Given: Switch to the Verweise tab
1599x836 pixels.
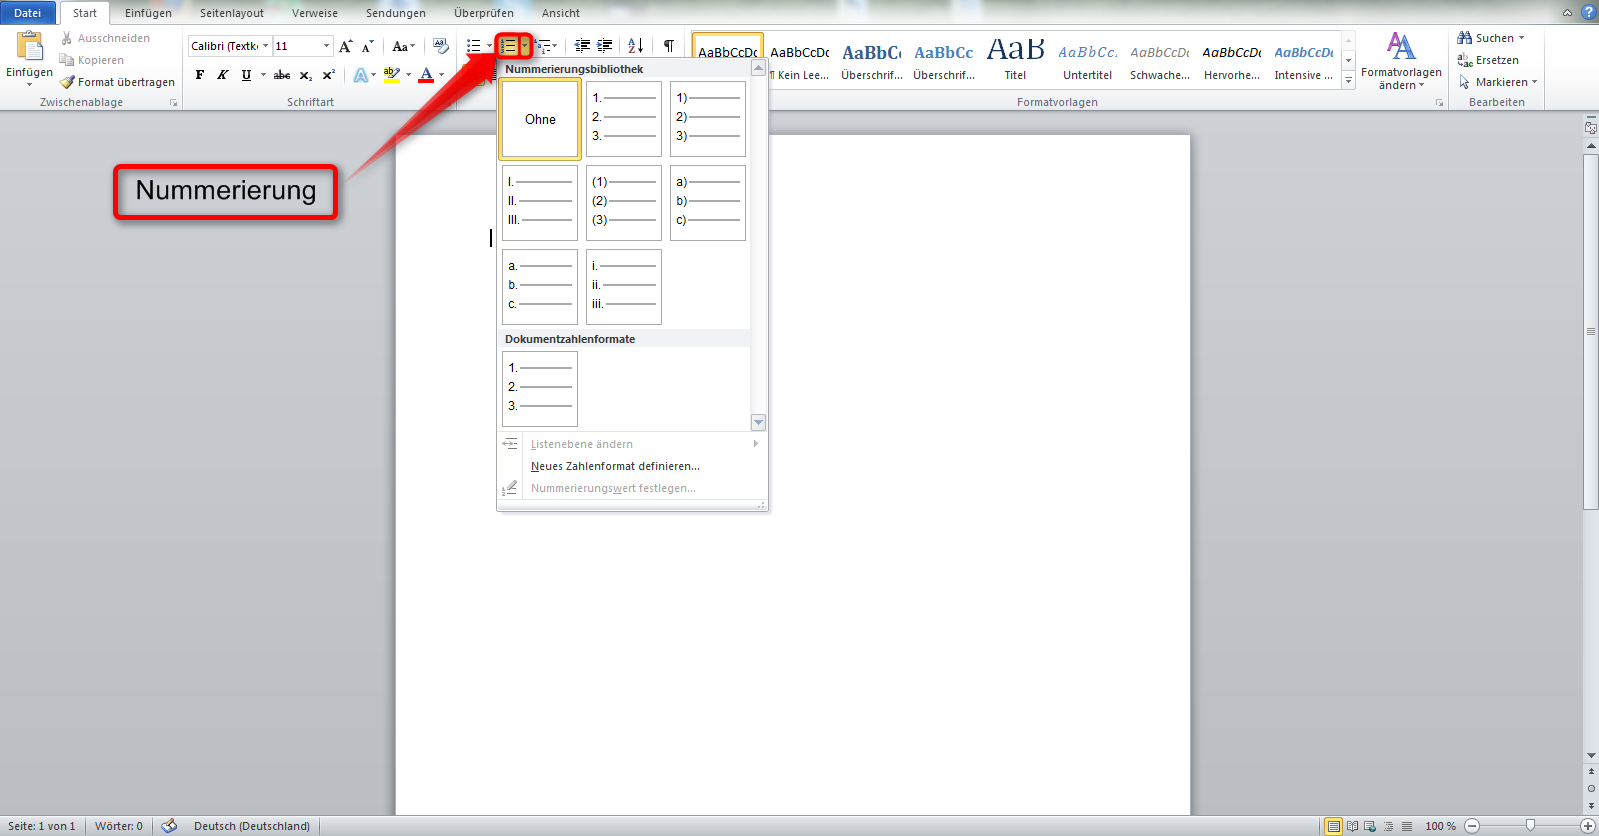Looking at the screenshot, I should coord(315,13).
